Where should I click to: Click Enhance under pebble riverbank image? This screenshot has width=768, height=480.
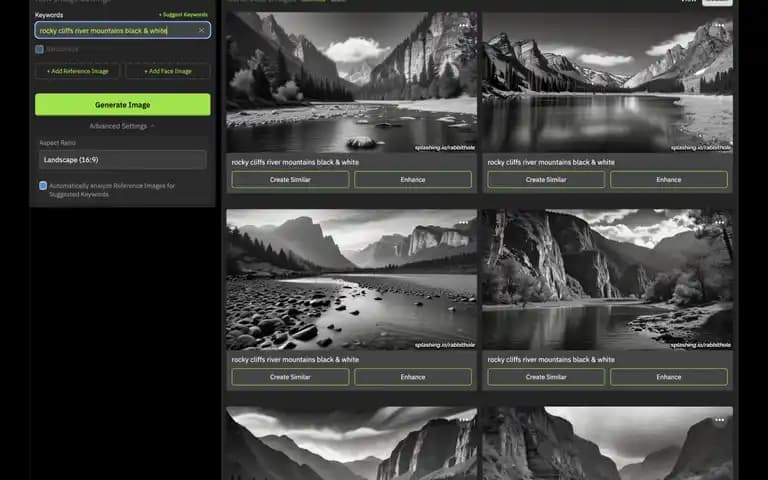coord(413,377)
